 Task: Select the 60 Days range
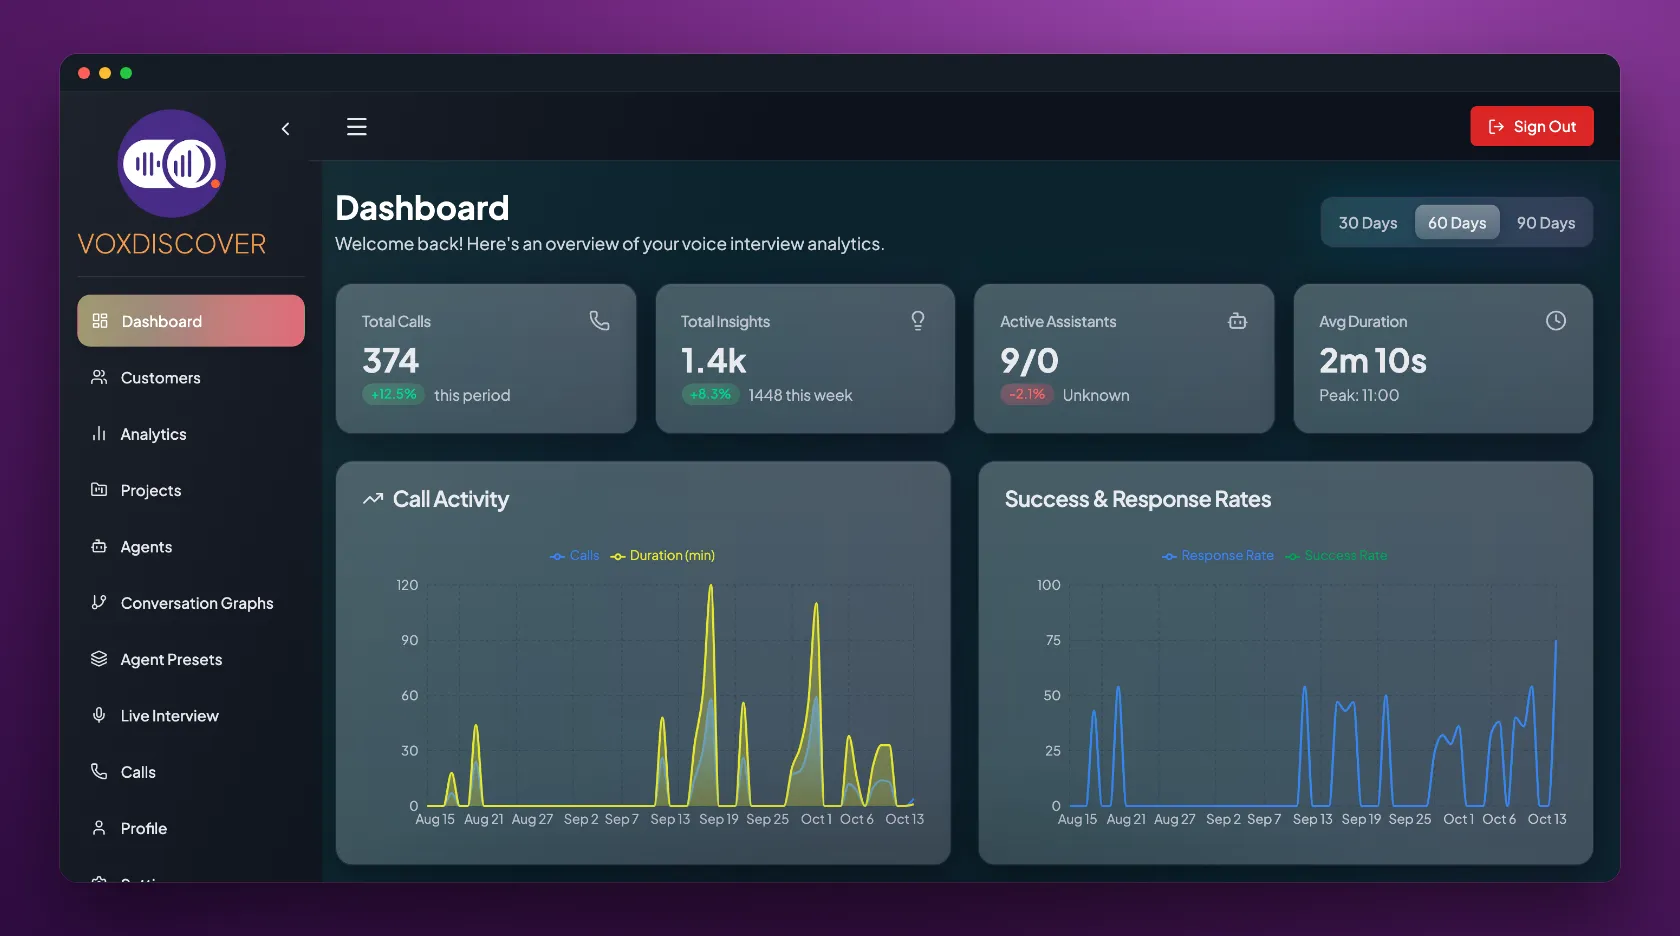pos(1457,223)
